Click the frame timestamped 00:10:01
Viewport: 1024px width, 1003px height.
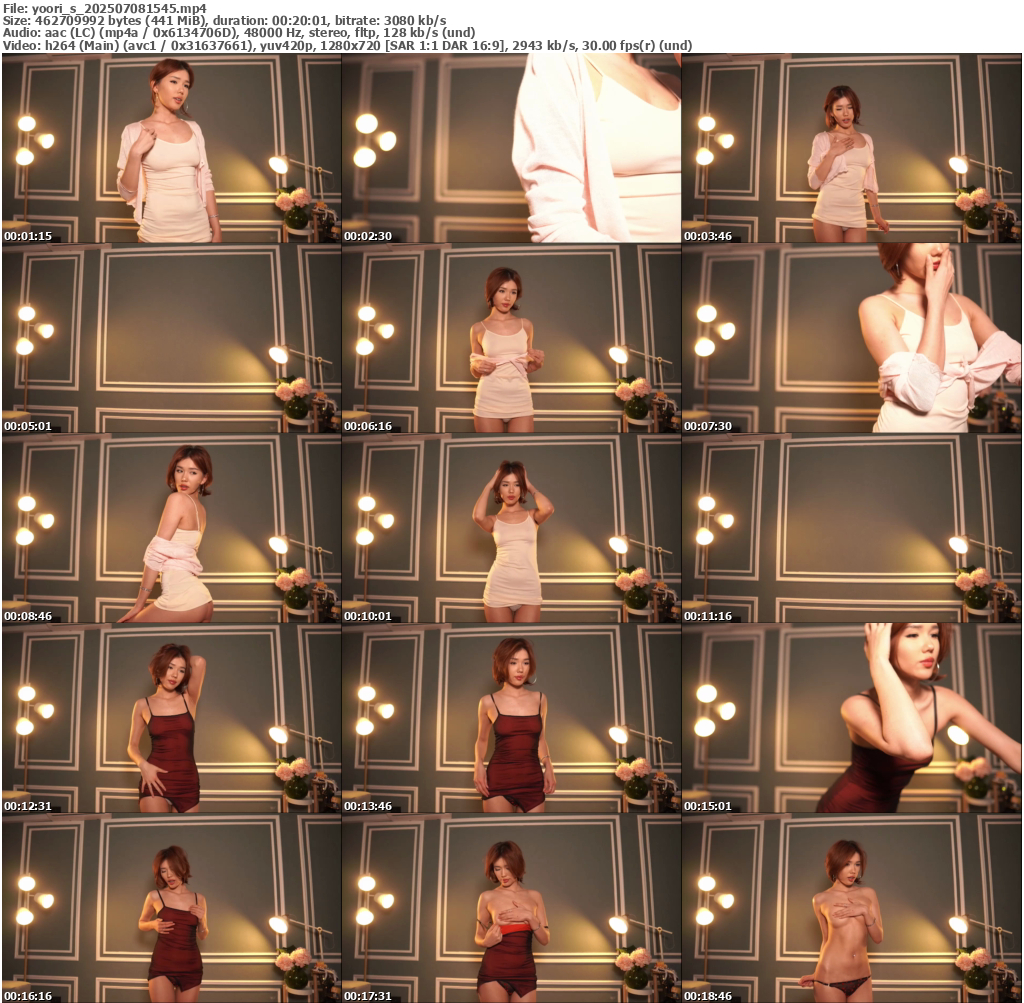pos(511,529)
